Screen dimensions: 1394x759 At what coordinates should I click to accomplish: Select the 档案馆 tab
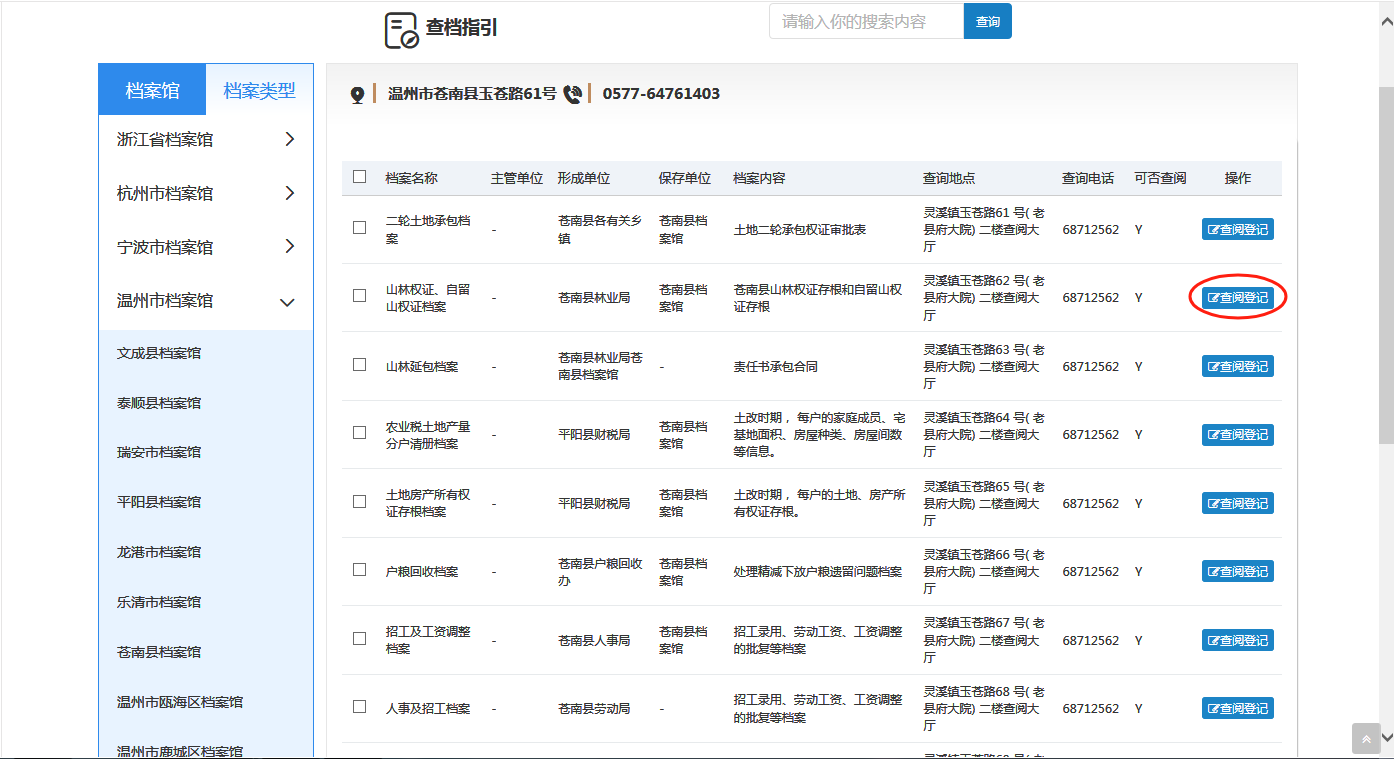[152, 90]
